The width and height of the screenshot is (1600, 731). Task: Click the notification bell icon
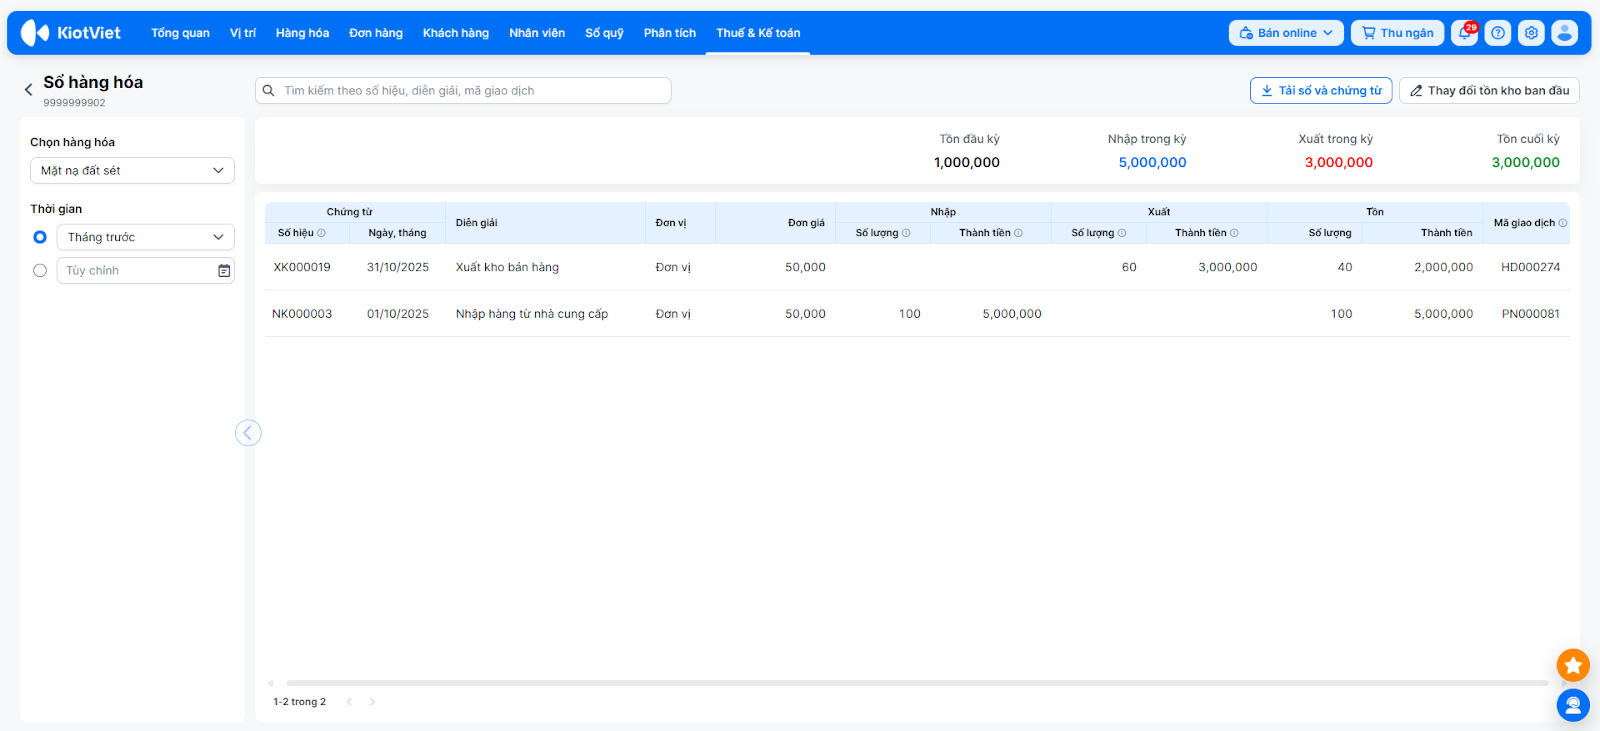[1465, 33]
